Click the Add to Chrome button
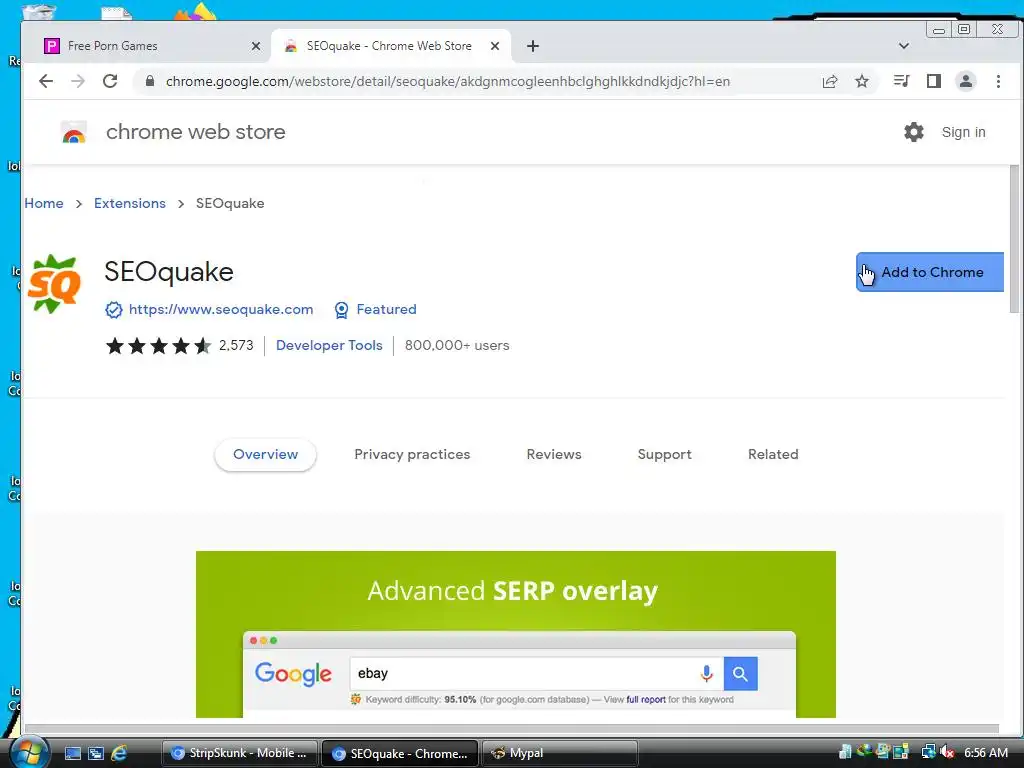 coord(929,272)
